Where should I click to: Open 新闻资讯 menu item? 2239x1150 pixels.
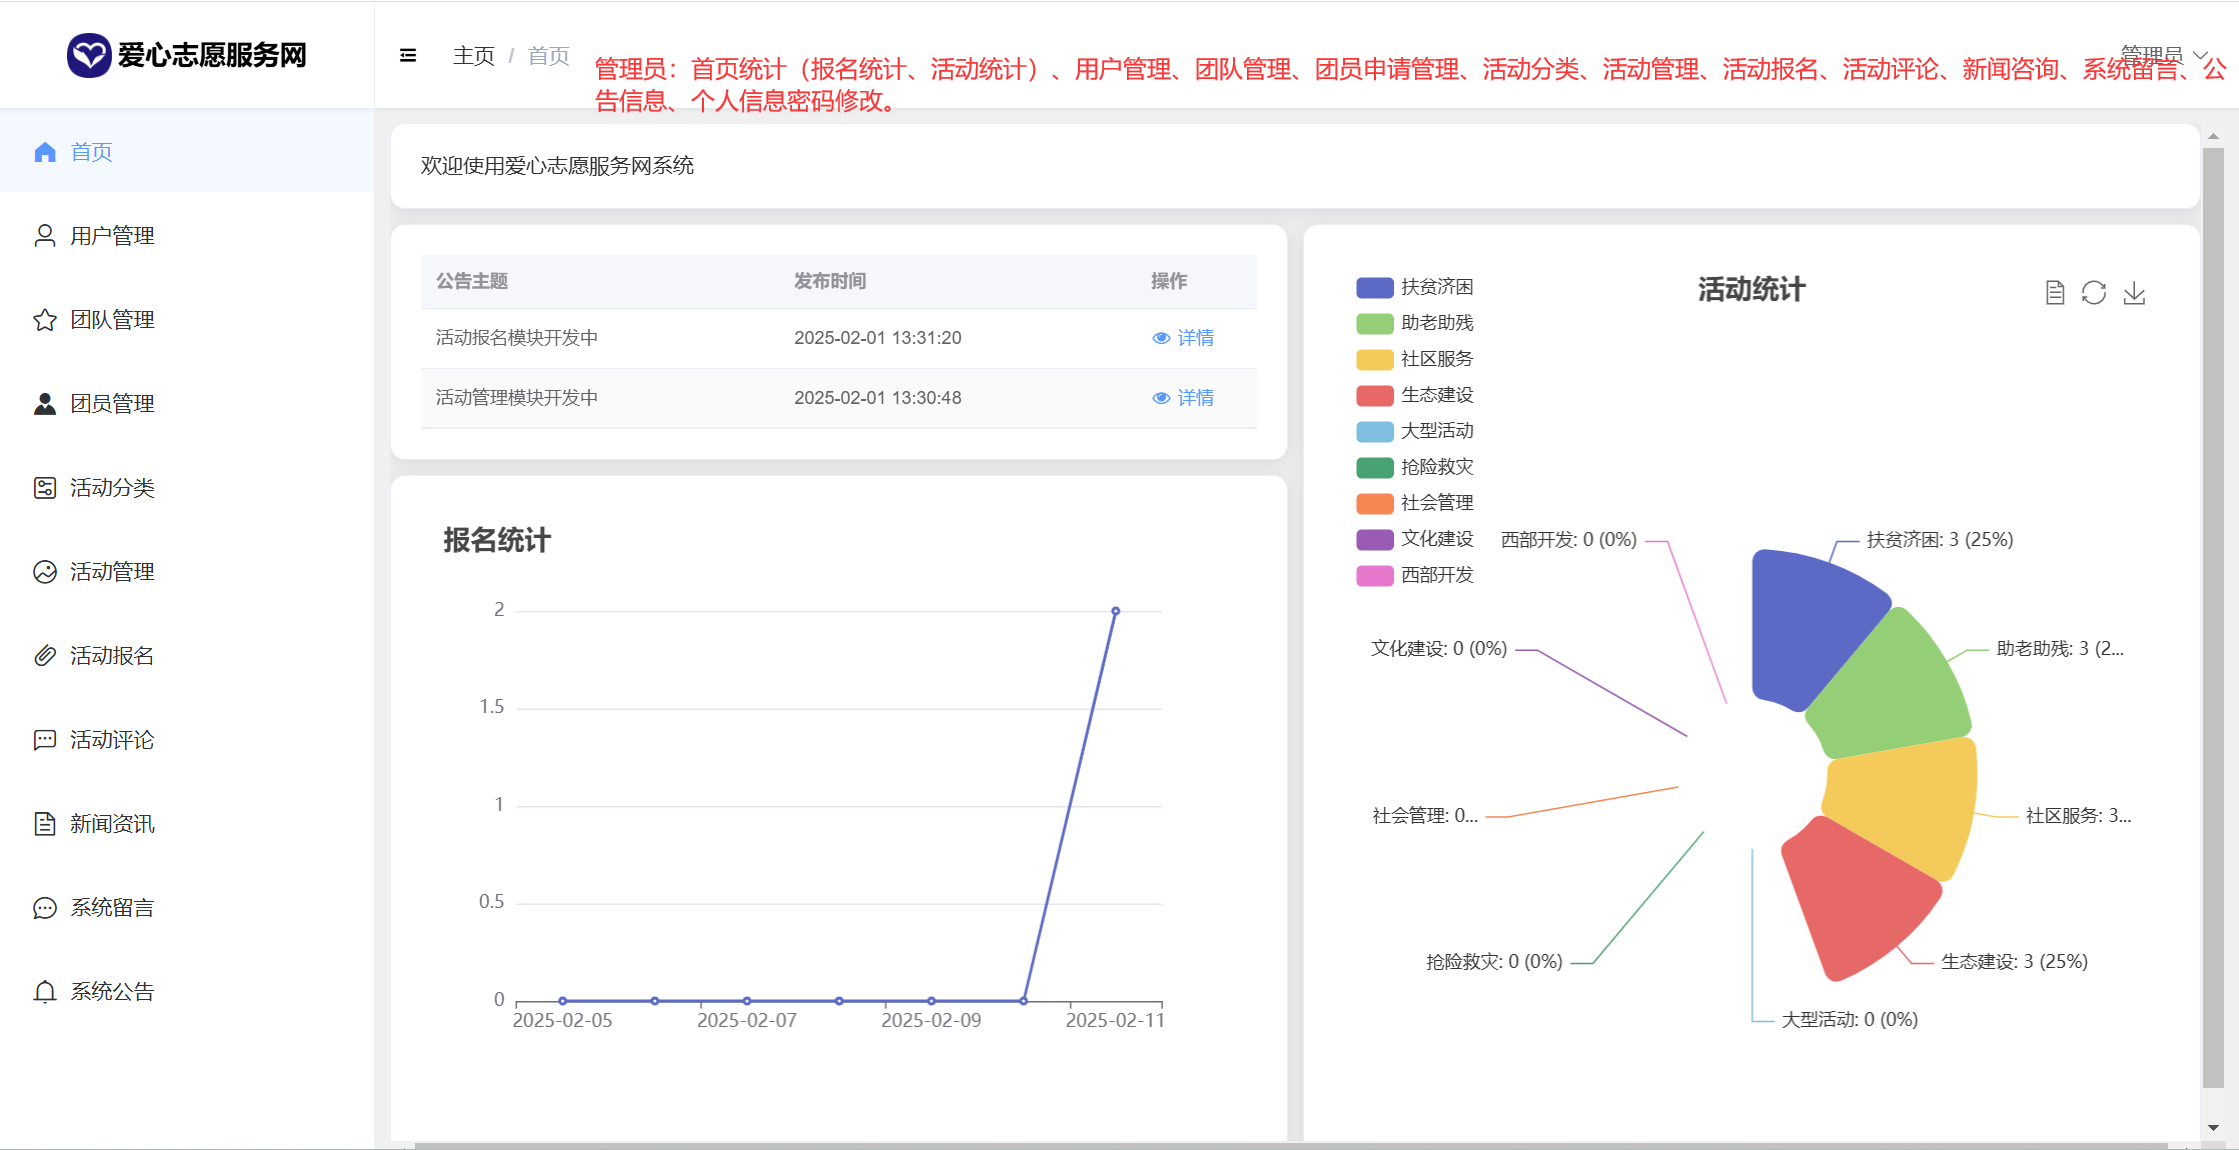[x=112, y=824]
